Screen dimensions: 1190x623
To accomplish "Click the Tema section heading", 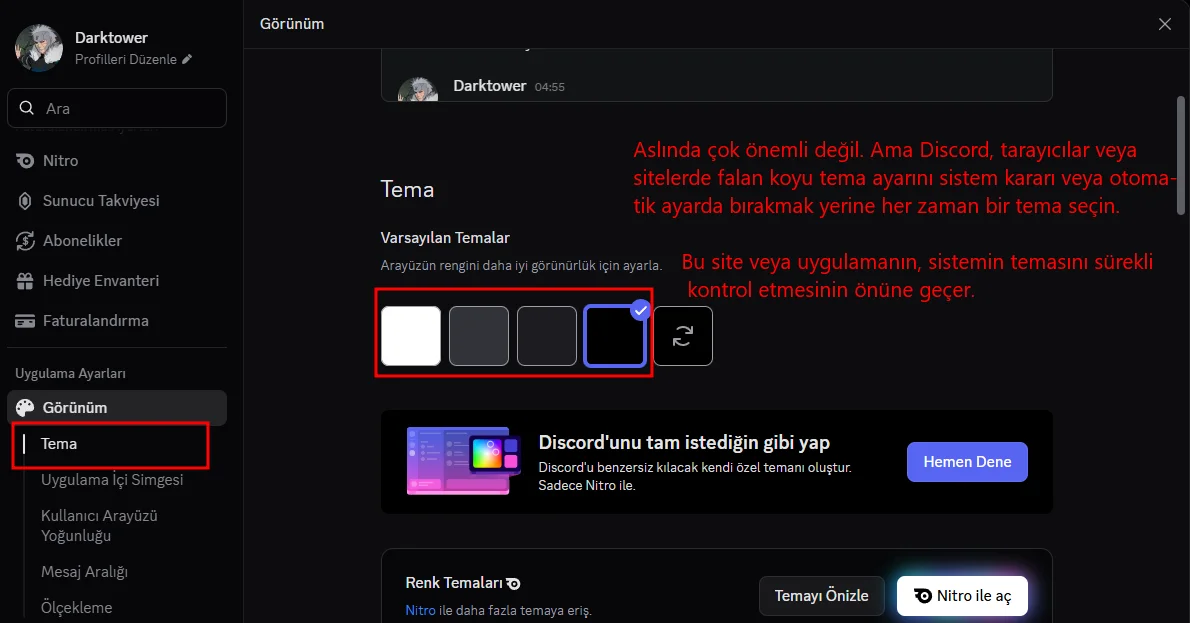I will pyautogui.click(x=407, y=189).
